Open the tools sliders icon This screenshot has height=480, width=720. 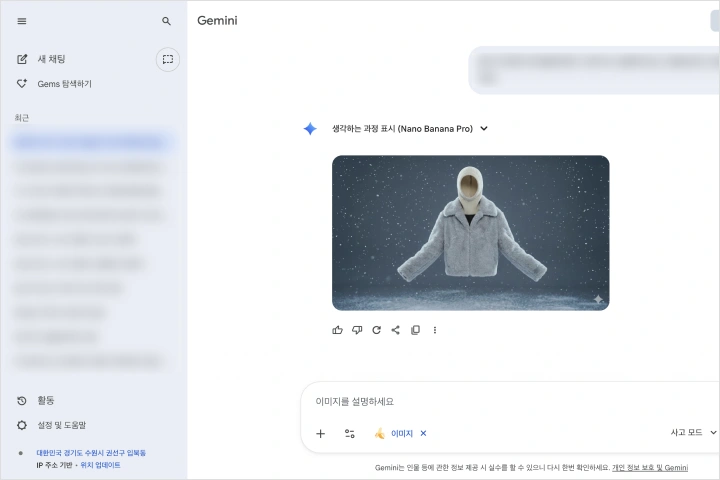349,434
